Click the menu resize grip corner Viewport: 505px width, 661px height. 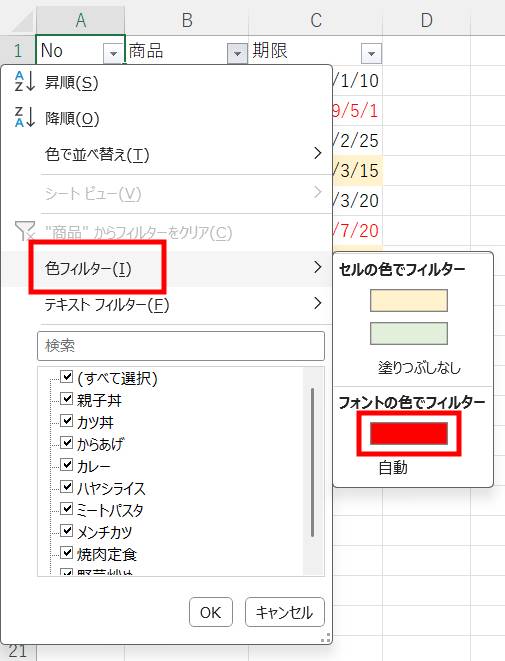(x=325, y=639)
